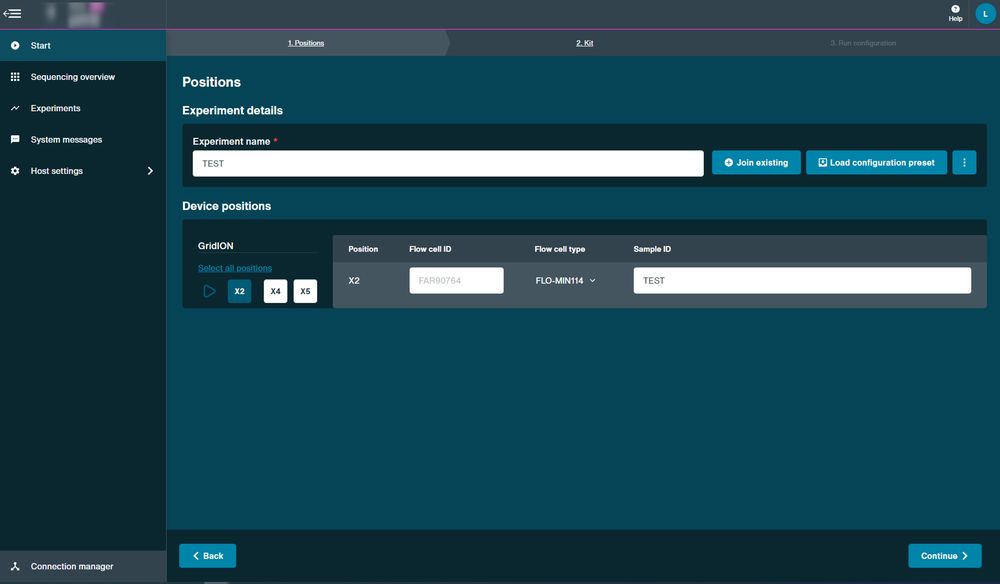The height and width of the screenshot is (584, 1000).
Task: Click the GridION device label
Action: click(216, 245)
